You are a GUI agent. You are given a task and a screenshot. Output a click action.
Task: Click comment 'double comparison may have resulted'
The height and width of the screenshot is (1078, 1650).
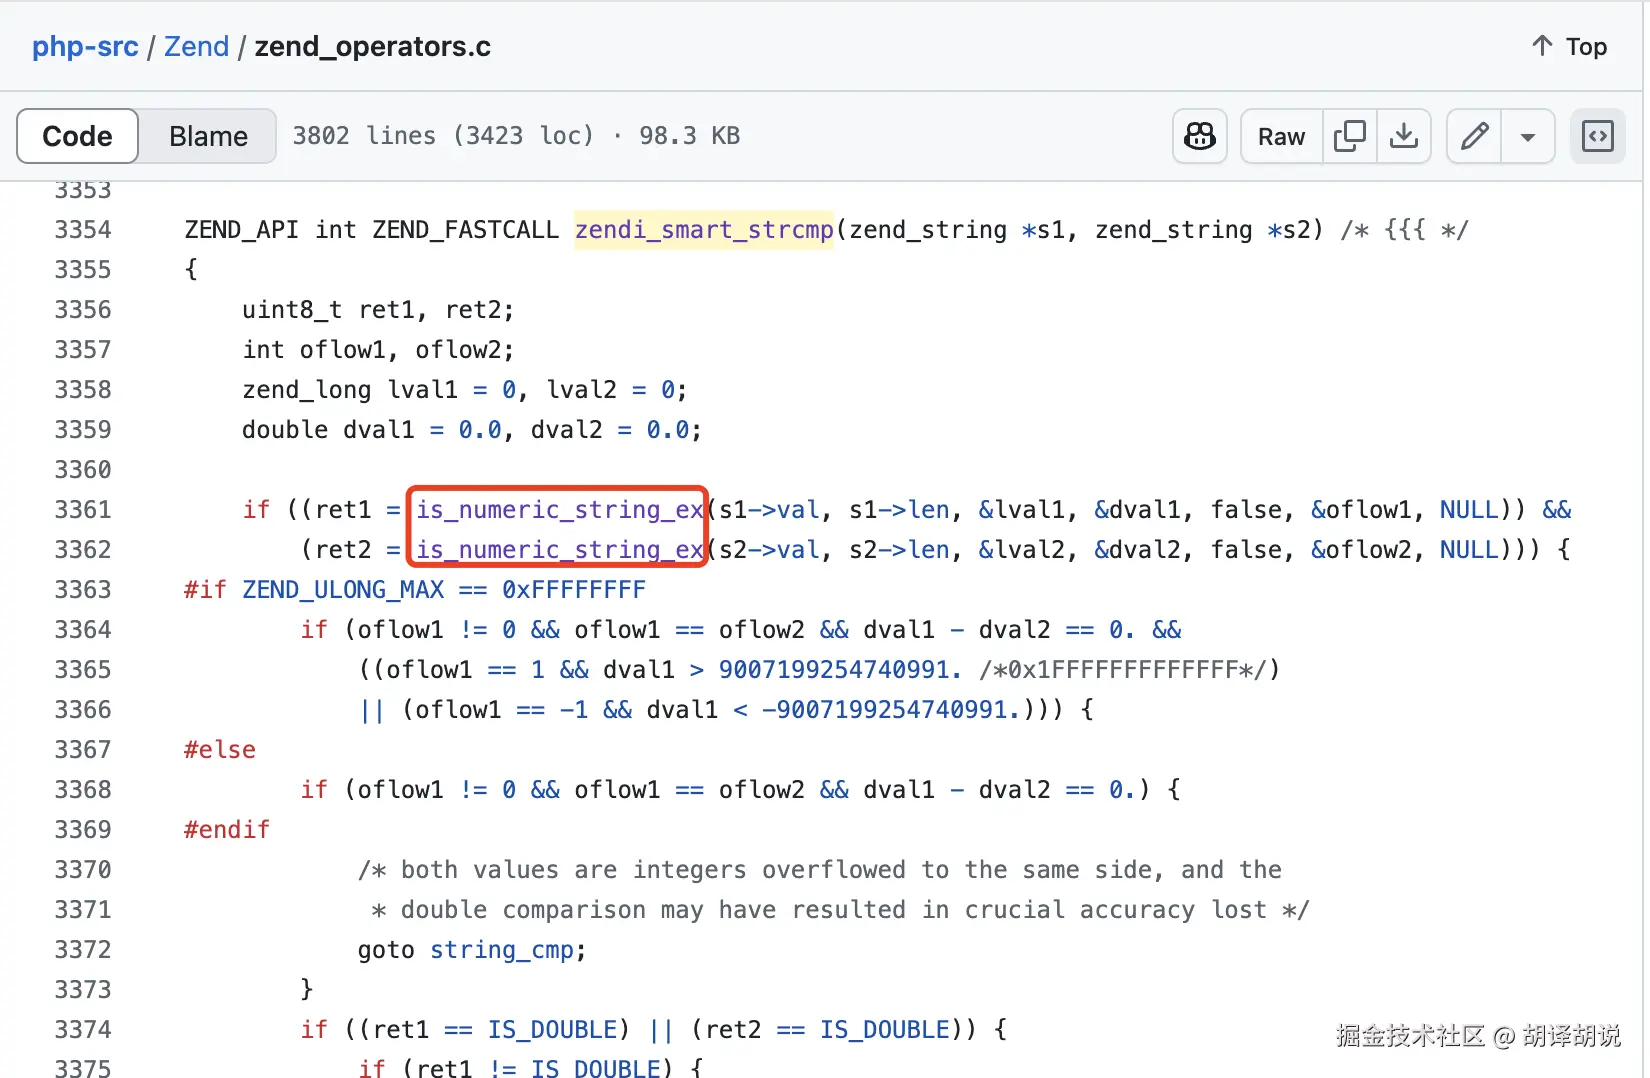(840, 910)
